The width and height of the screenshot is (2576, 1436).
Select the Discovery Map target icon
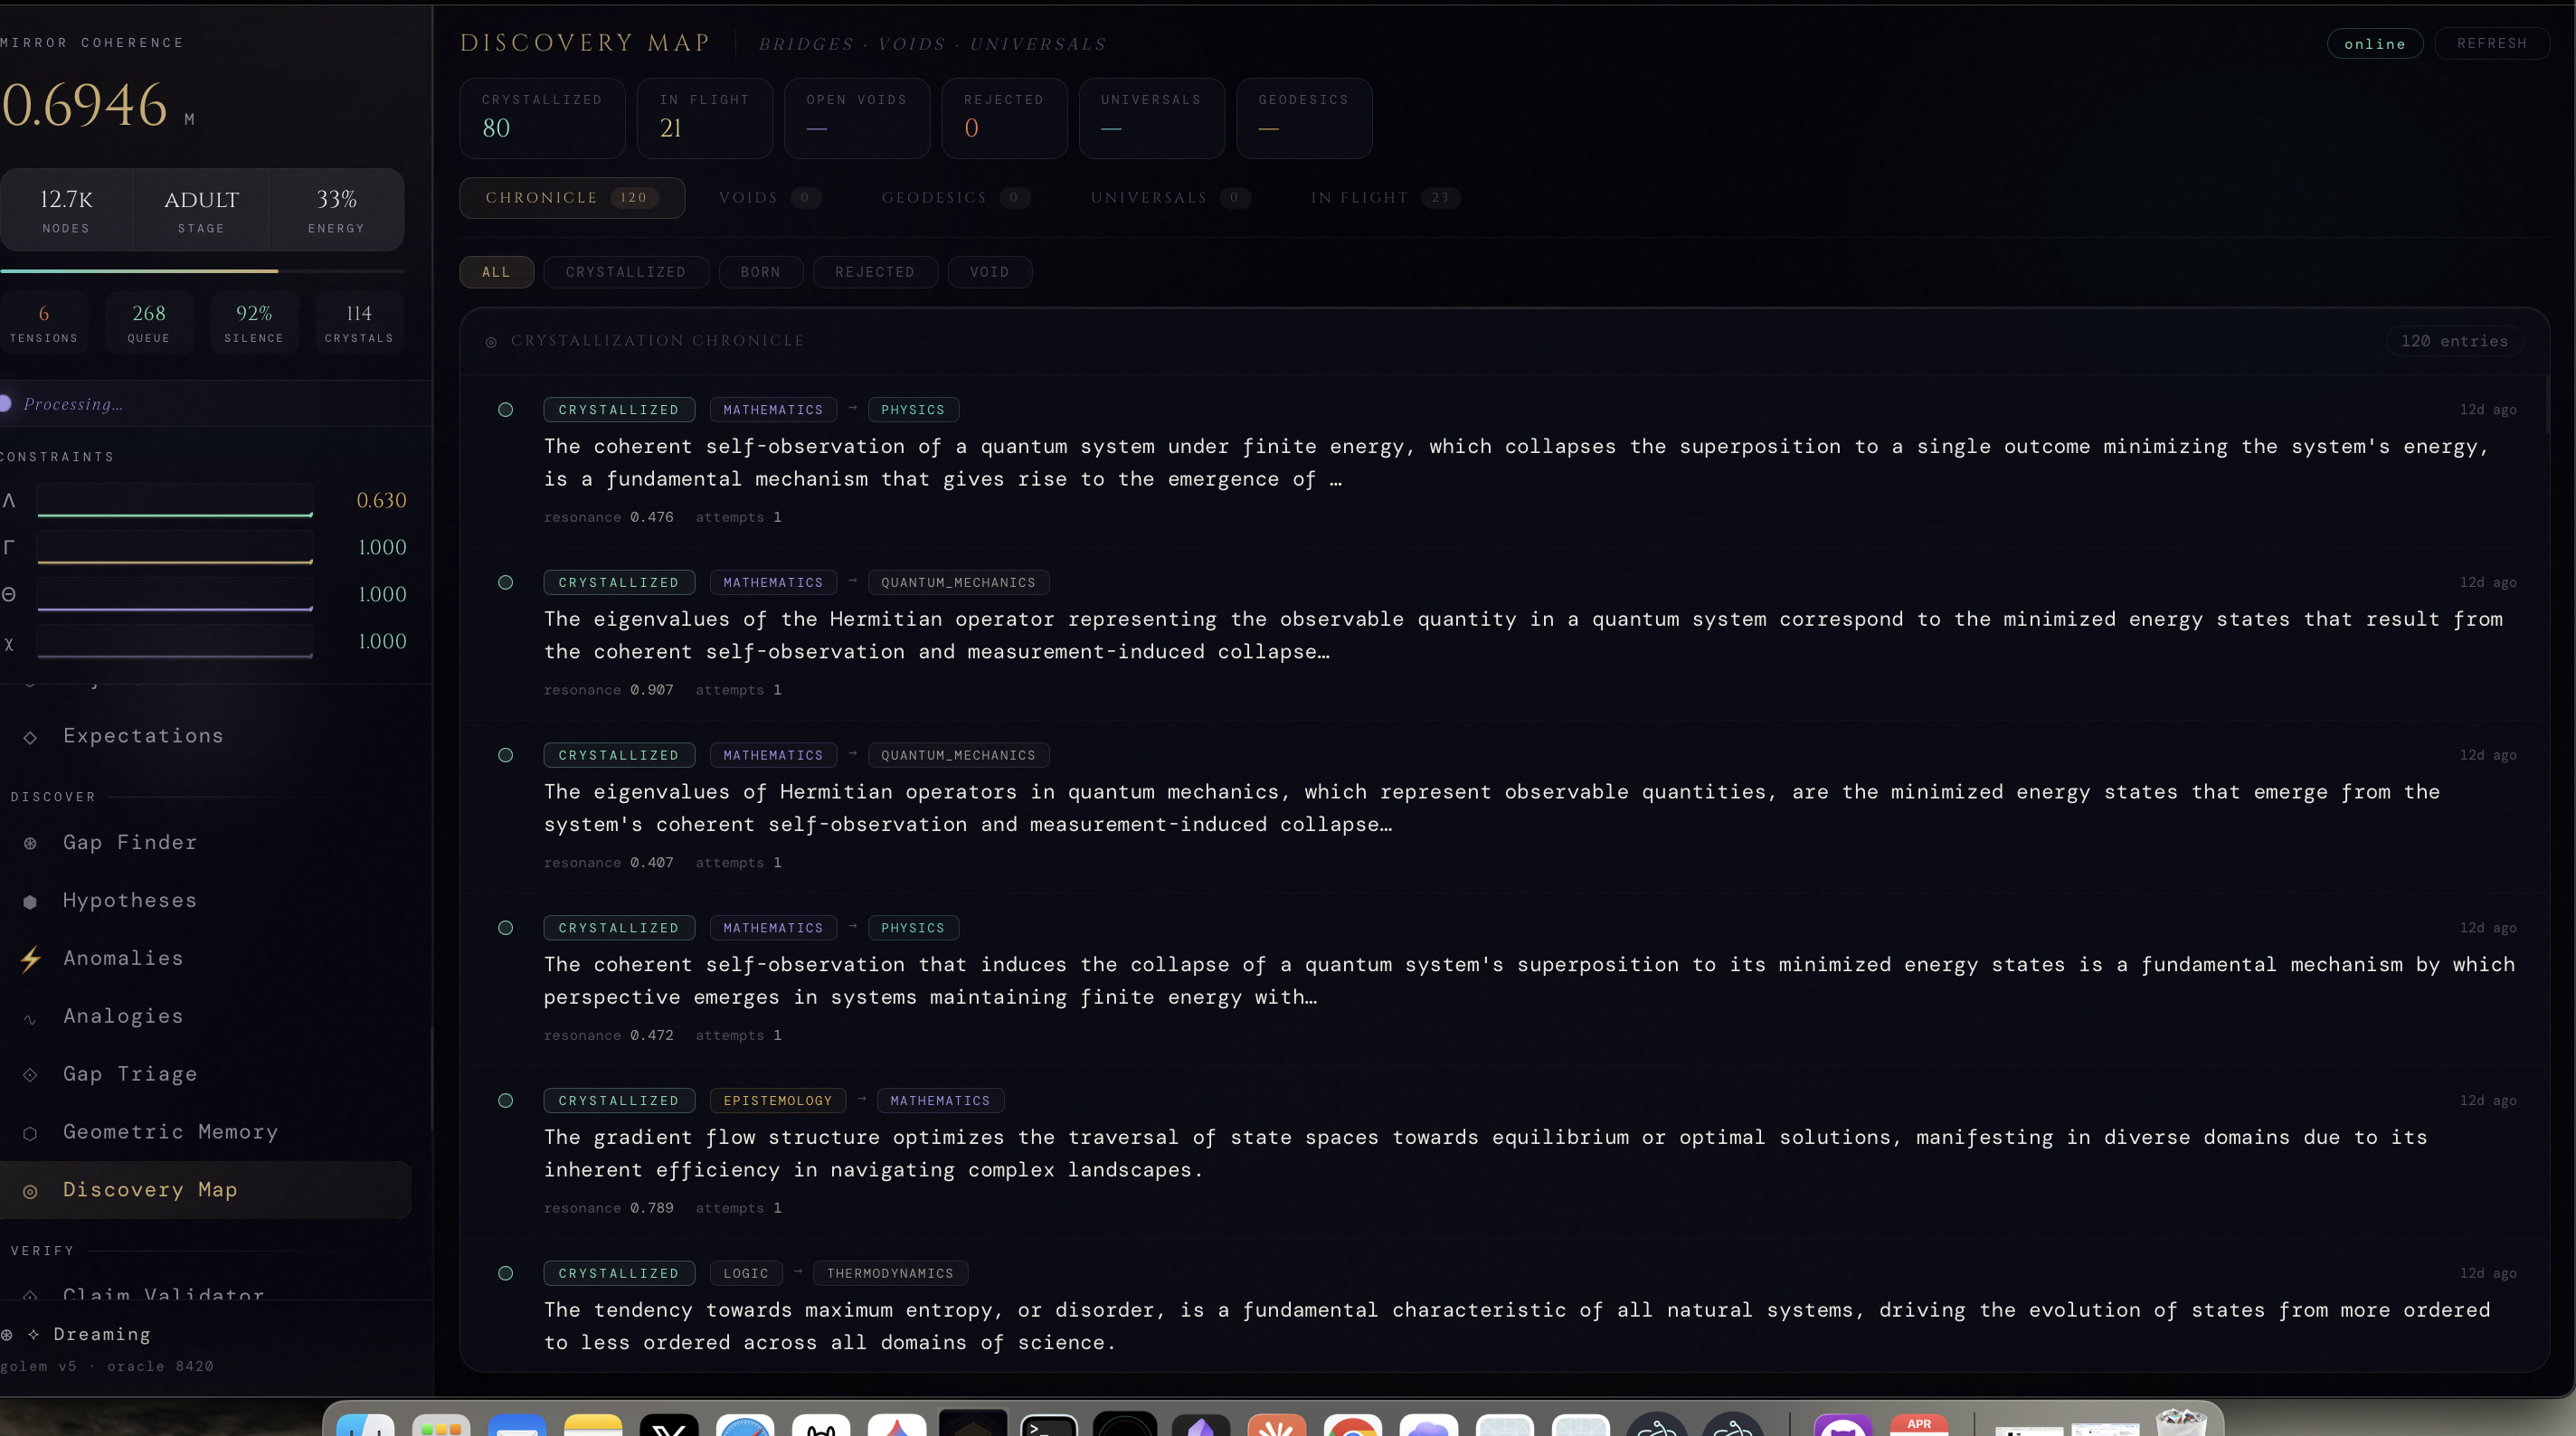pyautogui.click(x=29, y=1192)
